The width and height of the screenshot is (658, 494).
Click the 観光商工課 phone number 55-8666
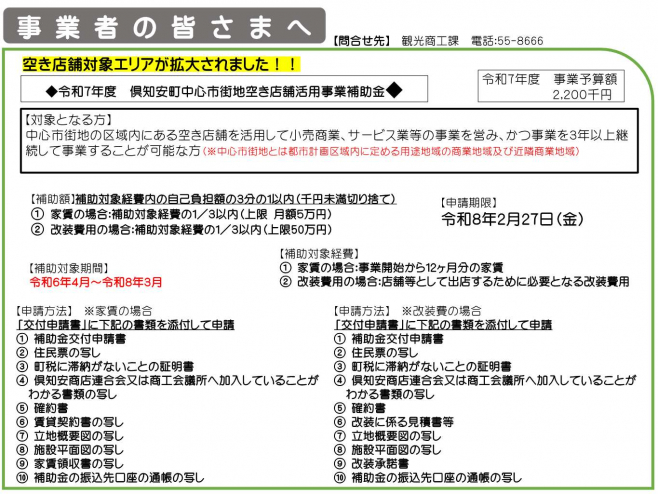click(519, 41)
